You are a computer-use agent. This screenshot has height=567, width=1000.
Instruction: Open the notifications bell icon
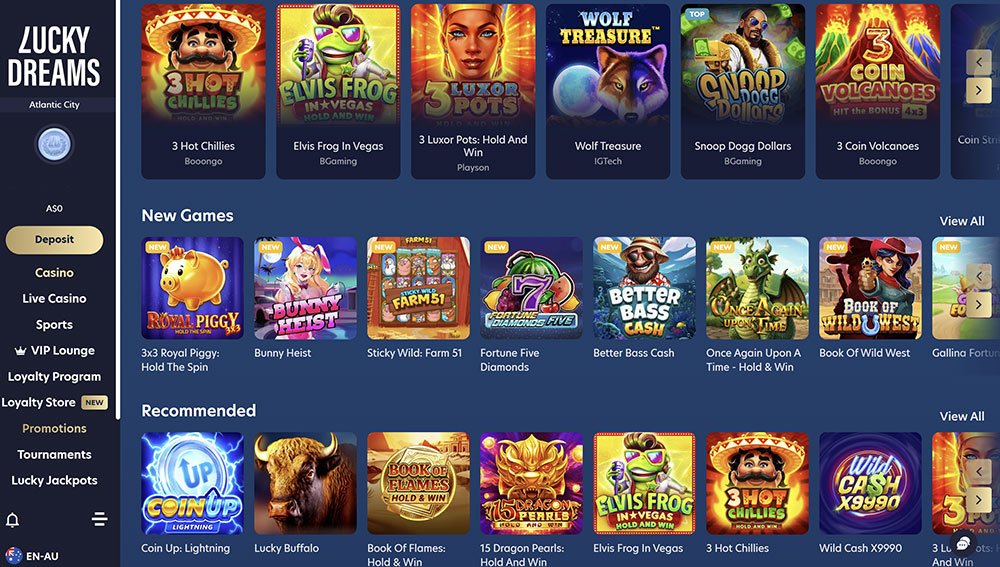(x=12, y=520)
